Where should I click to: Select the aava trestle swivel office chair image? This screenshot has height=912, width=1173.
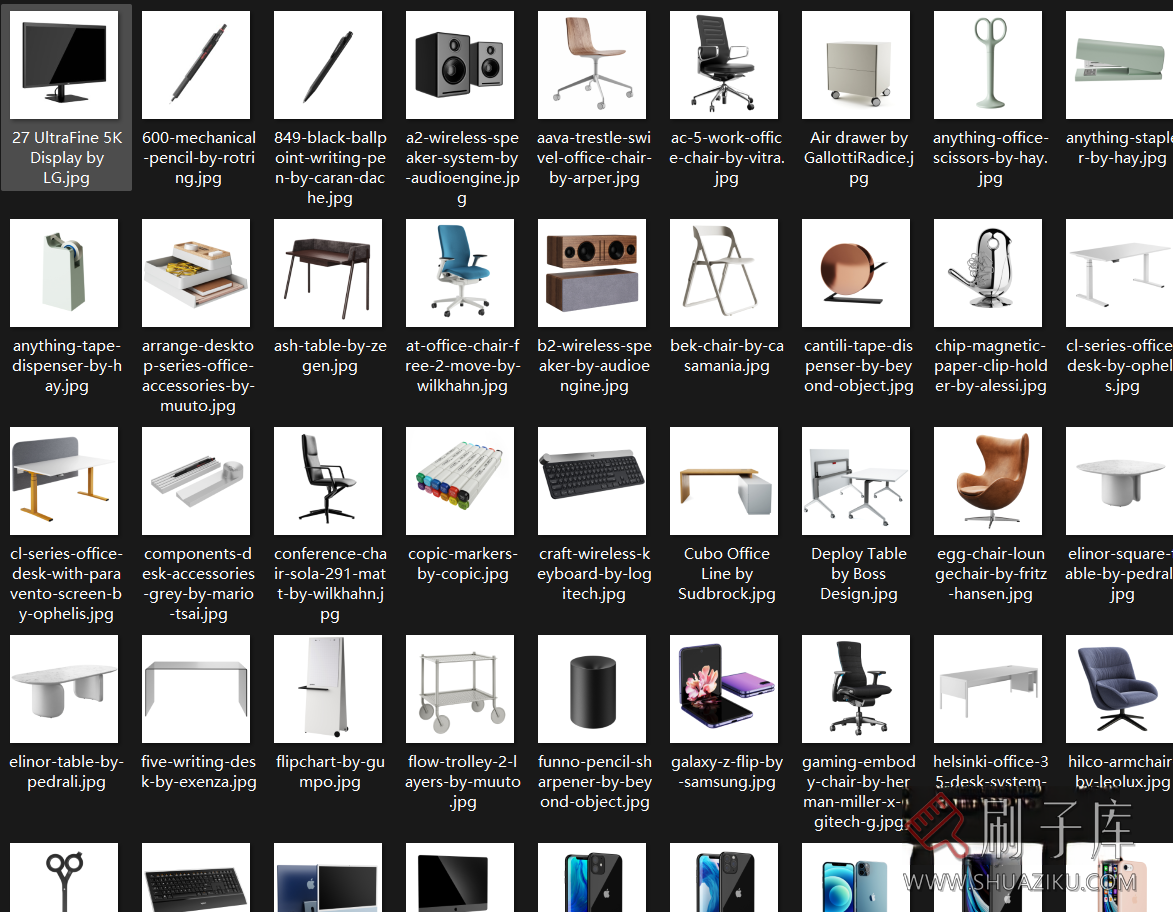[593, 66]
